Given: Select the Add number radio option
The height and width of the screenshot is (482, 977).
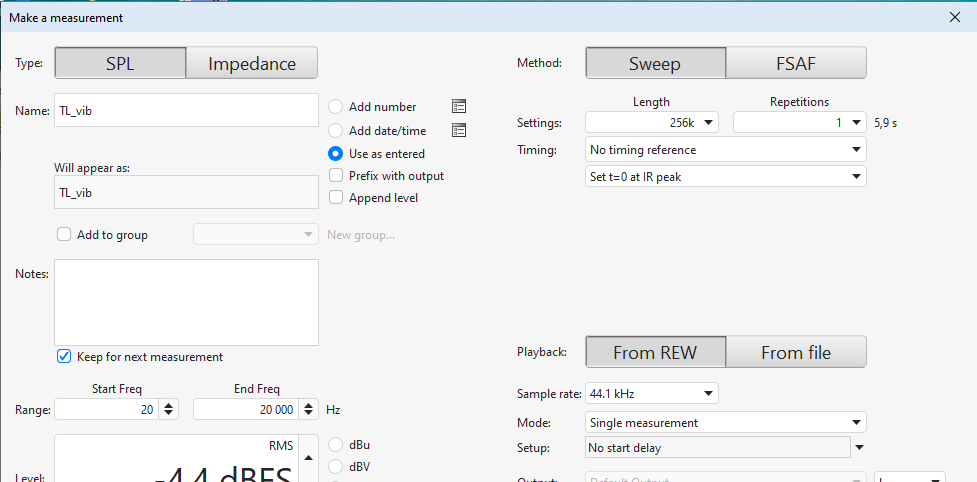Looking at the screenshot, I should [336, 107].
